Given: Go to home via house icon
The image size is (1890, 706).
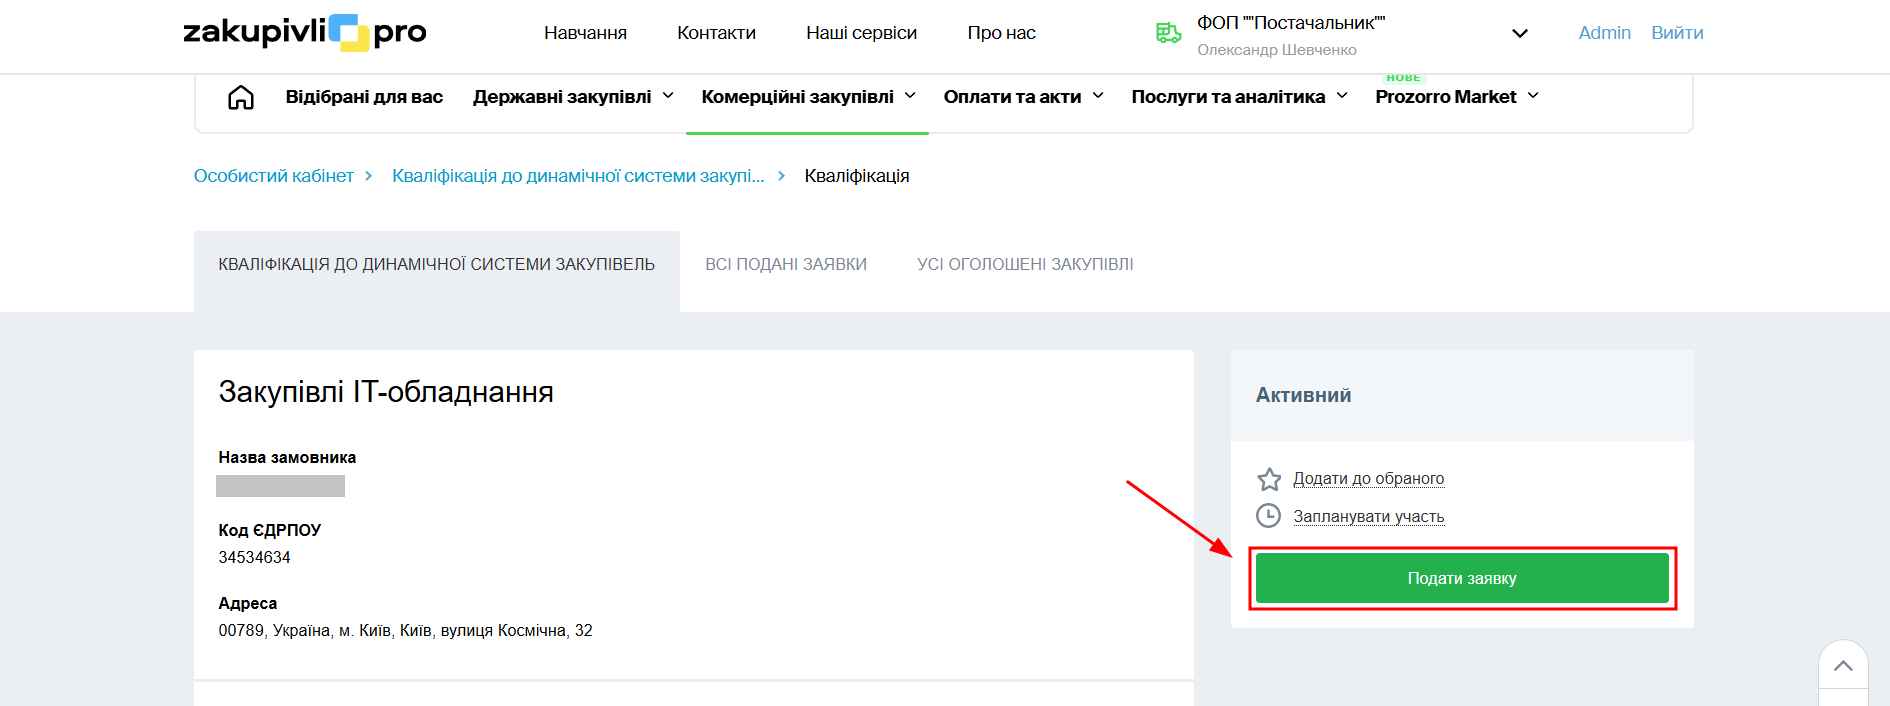Looking at the screenshot, I should click(x=241, y=97).
